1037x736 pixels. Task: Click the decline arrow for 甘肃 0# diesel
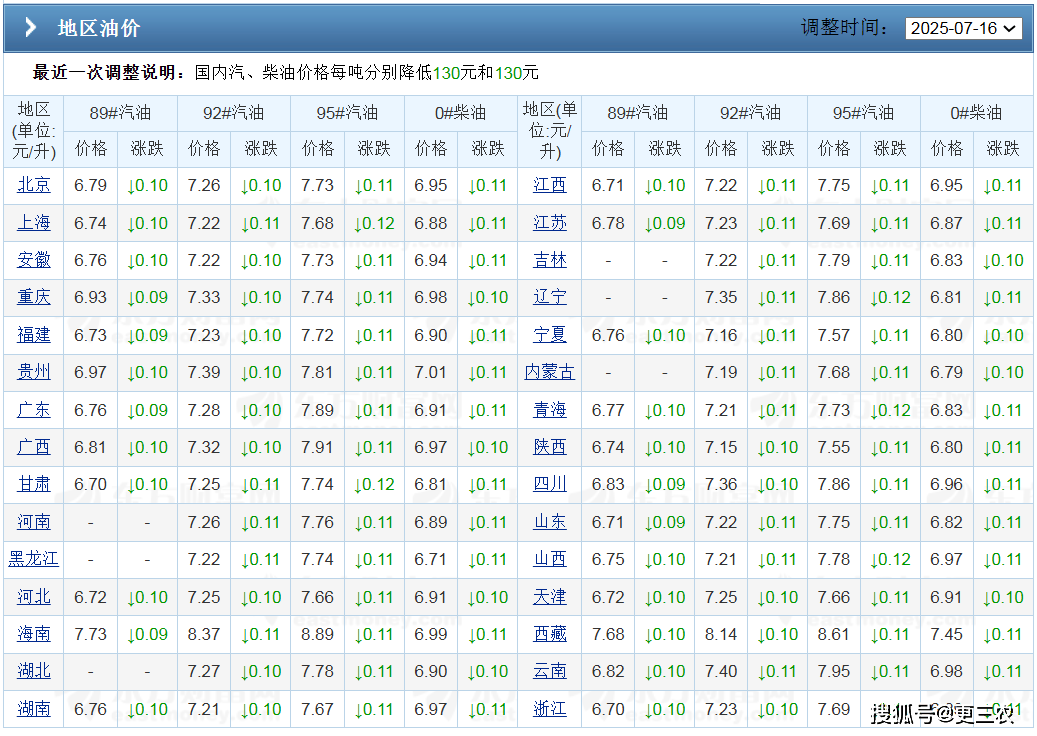[x=487, y=484]
